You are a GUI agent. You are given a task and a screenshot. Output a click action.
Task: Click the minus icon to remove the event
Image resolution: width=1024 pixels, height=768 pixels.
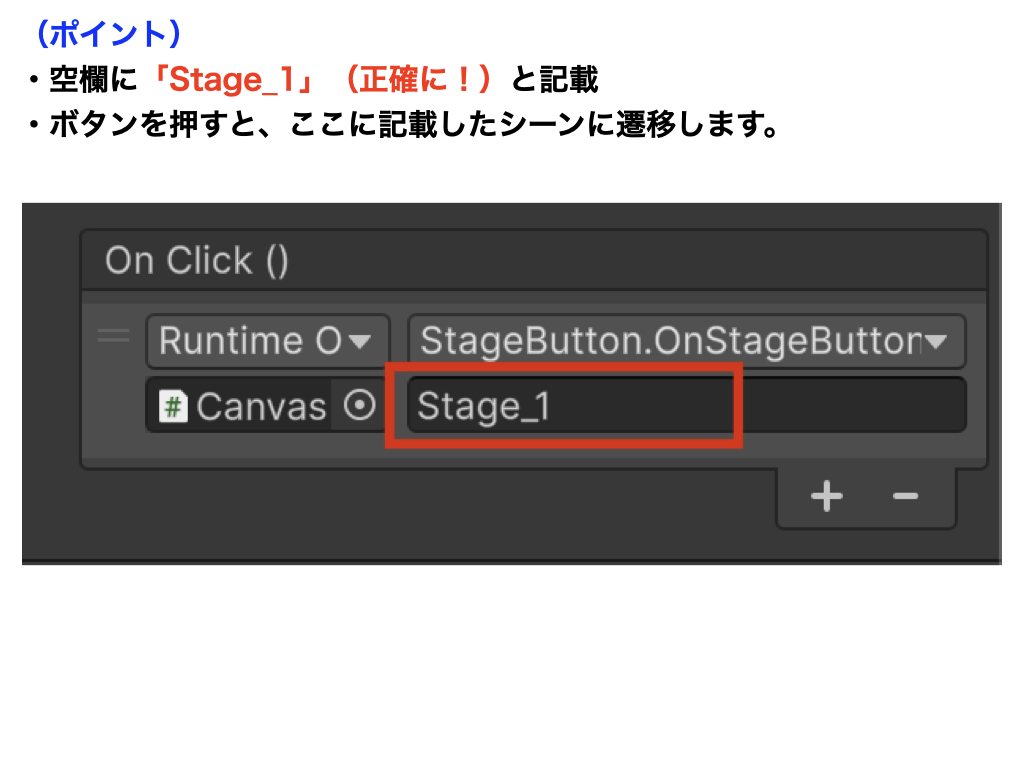pos(903,497)
